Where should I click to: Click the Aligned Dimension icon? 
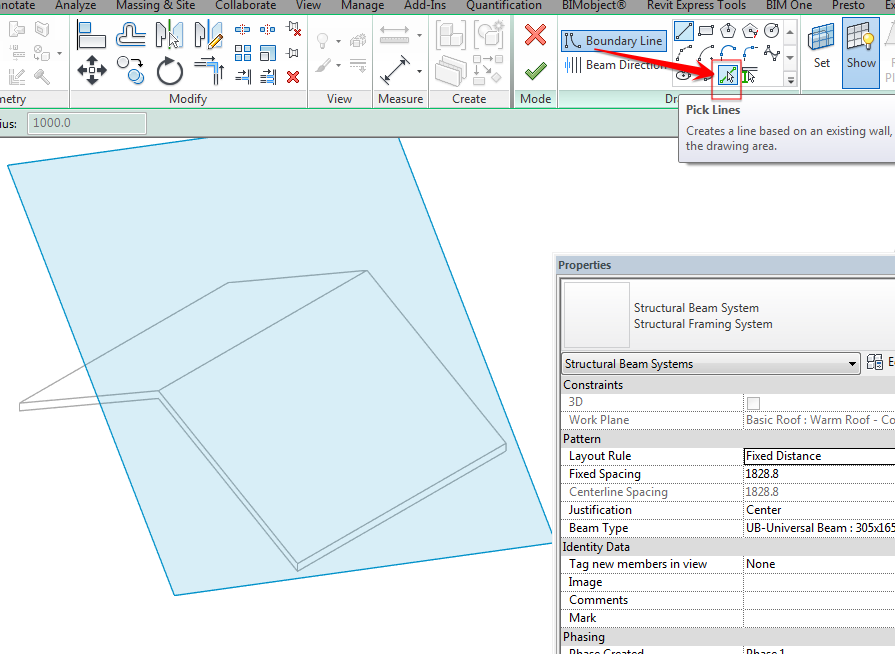click(x=394, y=71)
